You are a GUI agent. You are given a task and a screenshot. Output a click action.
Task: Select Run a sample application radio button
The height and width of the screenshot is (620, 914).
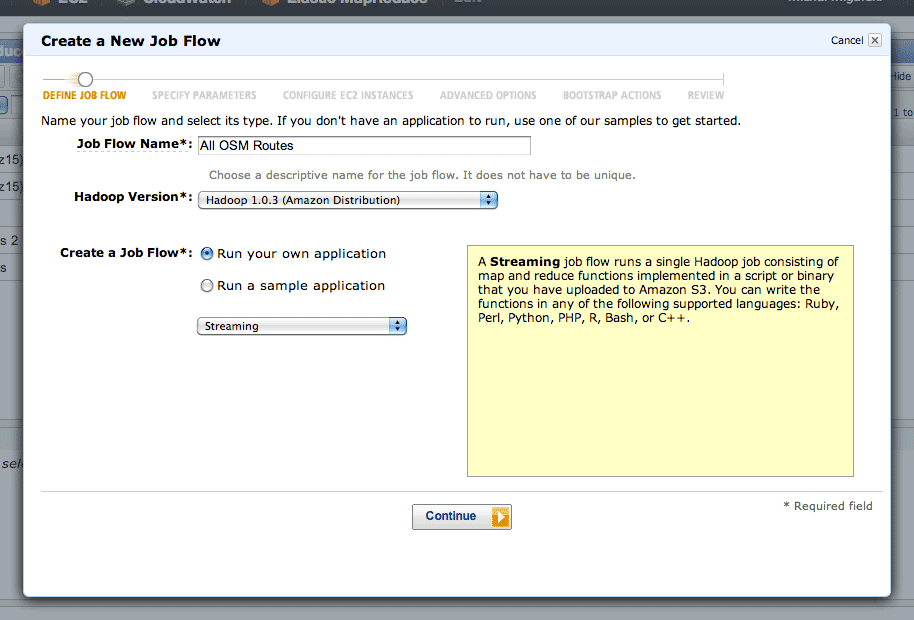tap(206, 286)
